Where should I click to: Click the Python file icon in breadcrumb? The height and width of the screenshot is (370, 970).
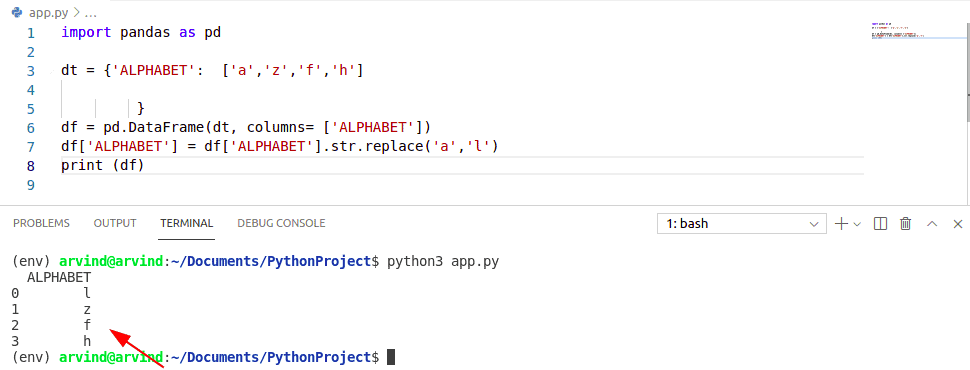point(17,12)
